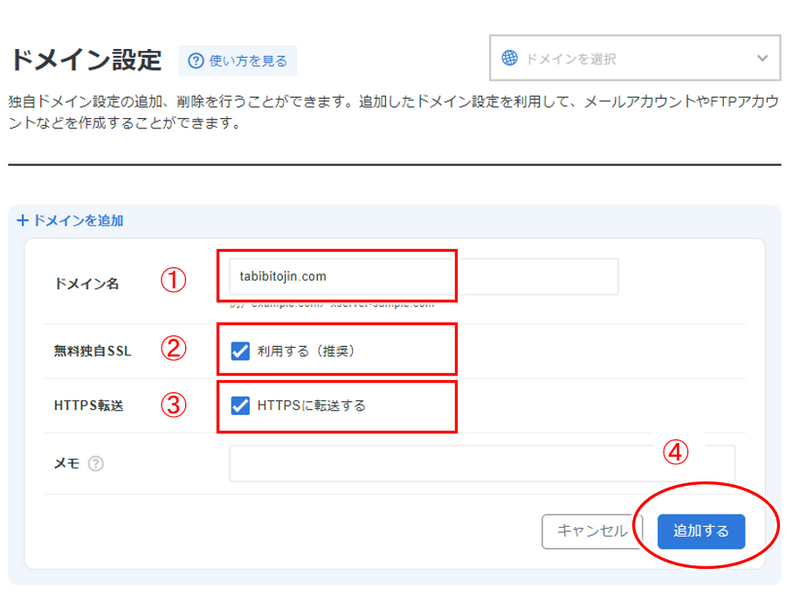
Task: Focus the ドメイン名 input with tabibitojin.com
Action: pyautogui.click(x=423, y=277)
